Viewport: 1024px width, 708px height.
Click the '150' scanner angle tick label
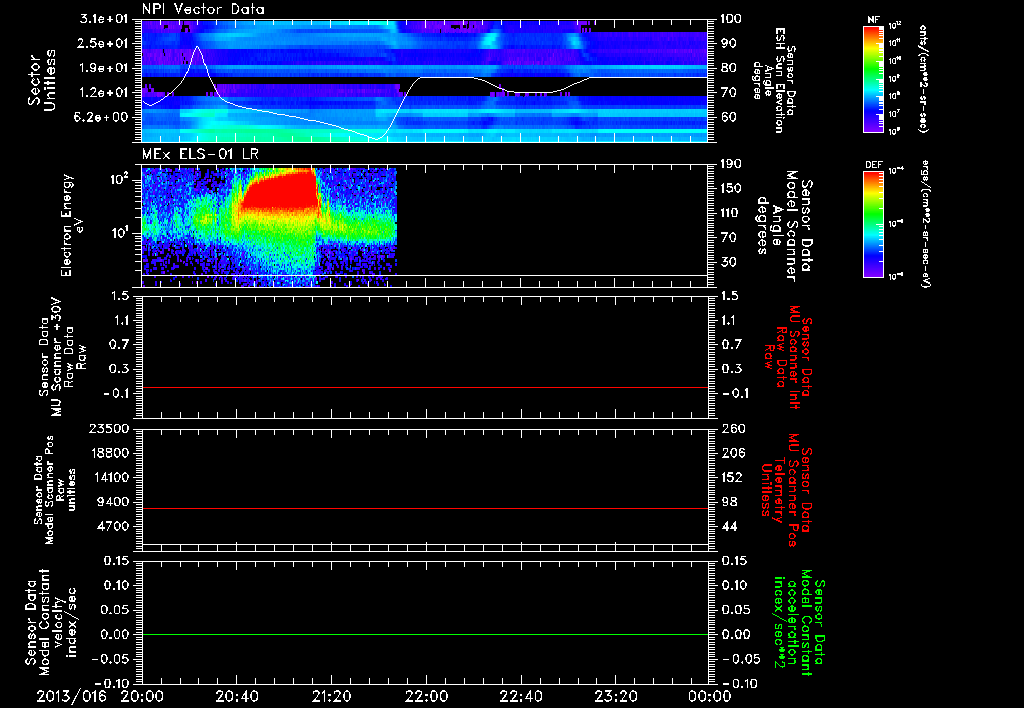click(733, 188)
